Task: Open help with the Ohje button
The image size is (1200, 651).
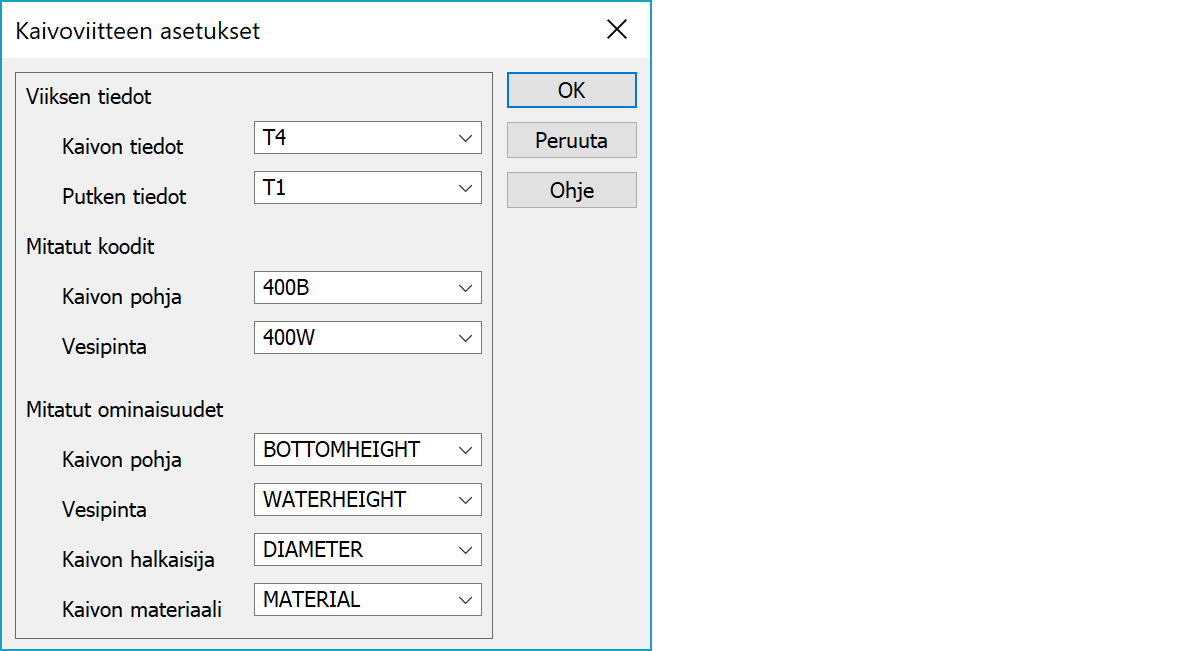Action: pyautogui.click(x=571, y=190)
